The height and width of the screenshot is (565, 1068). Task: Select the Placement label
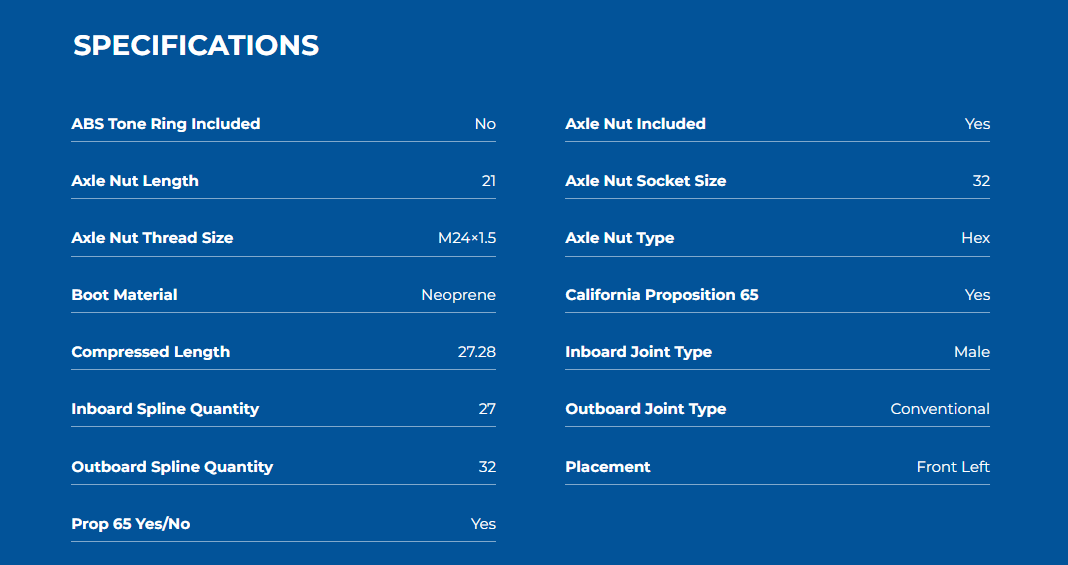click(608, 467)
